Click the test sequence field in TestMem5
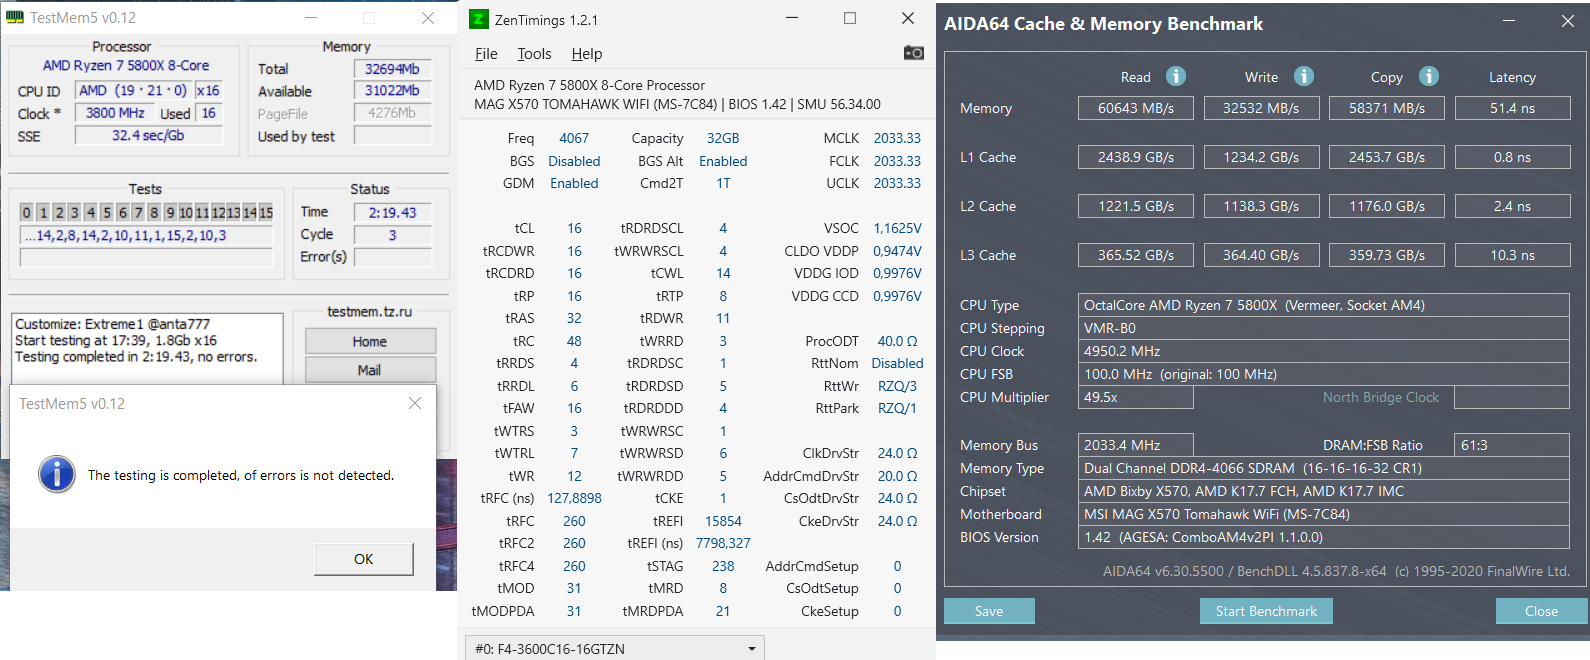Screen dimensions: 1590x660 (x=146, y=235)
